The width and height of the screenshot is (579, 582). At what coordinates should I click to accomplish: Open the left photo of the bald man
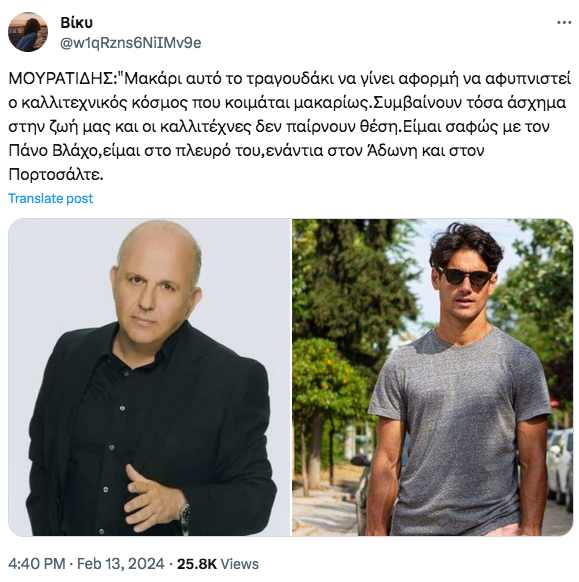[149, 377]
